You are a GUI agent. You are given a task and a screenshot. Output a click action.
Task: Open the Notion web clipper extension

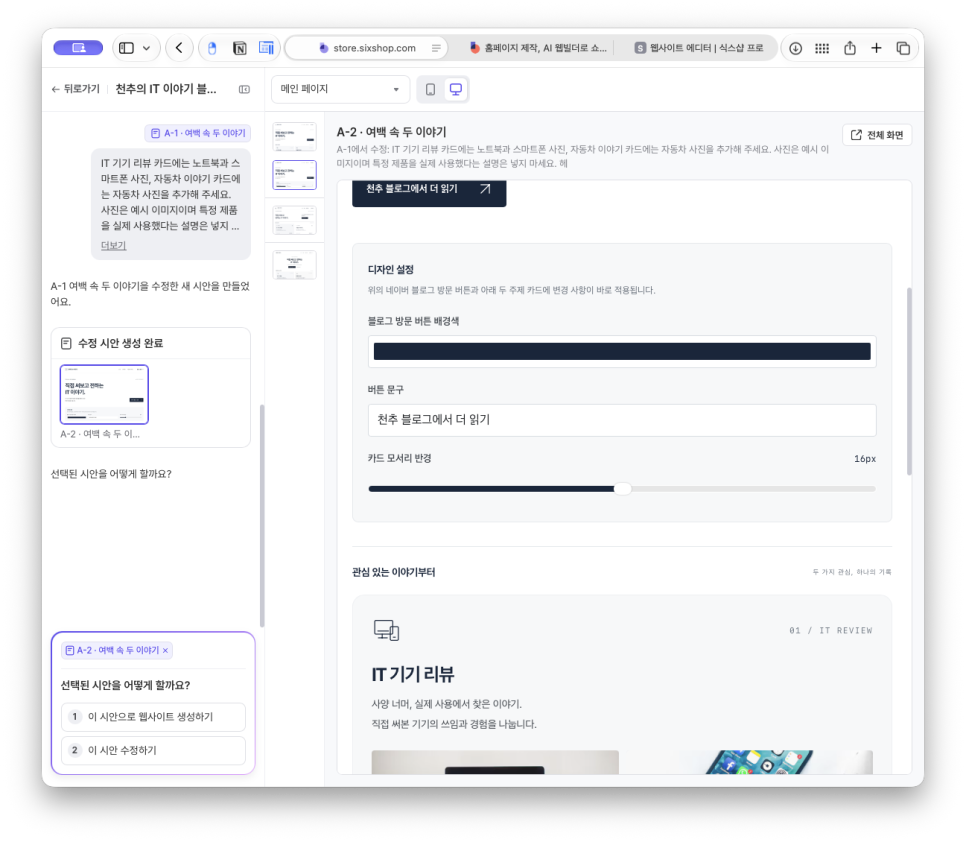[240, 48]
